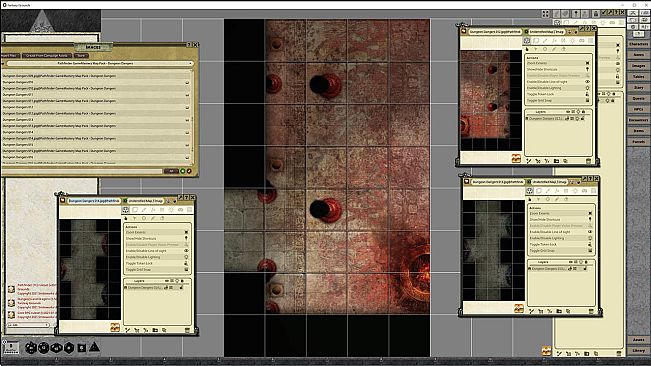Select the lightbulb lighting tool in upper-right map window
This screenshot has height=366, width=651.
coord(573,41)
